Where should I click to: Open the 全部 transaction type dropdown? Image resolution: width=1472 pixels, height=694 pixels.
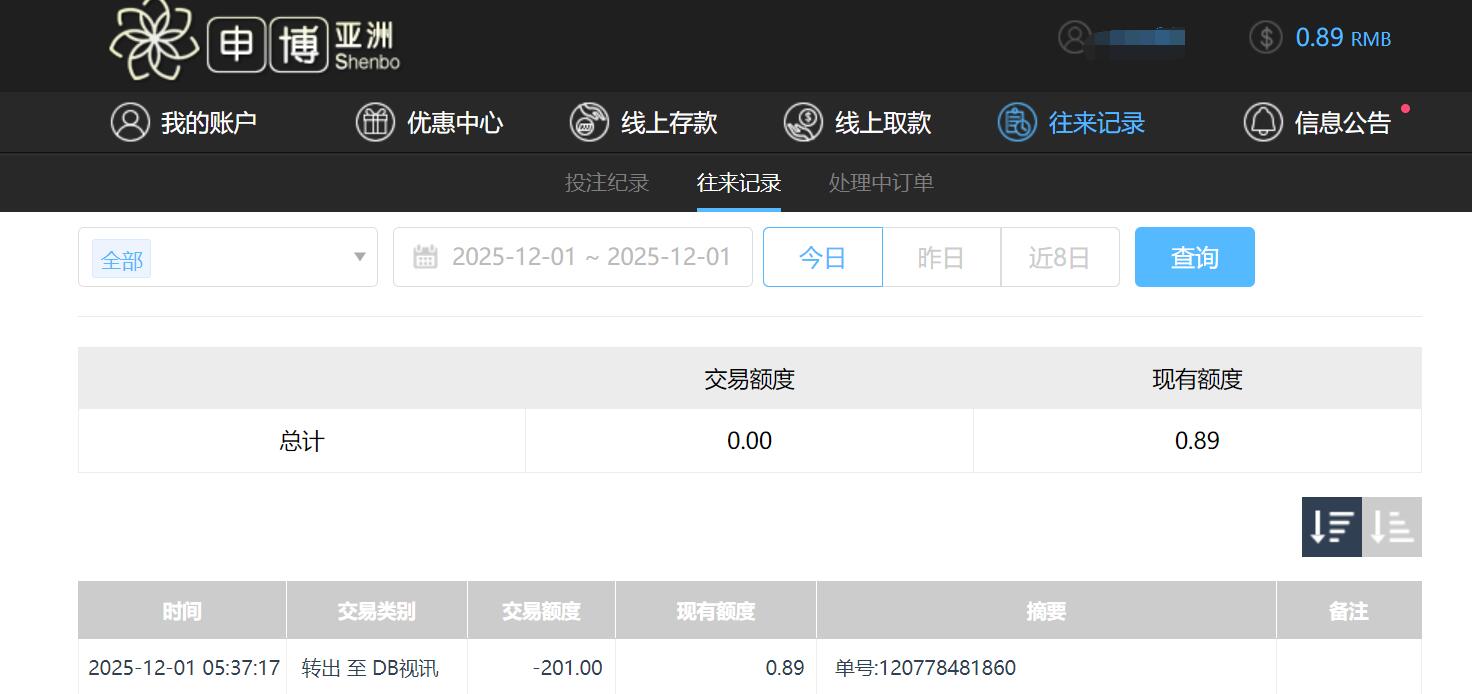(227, 256)
